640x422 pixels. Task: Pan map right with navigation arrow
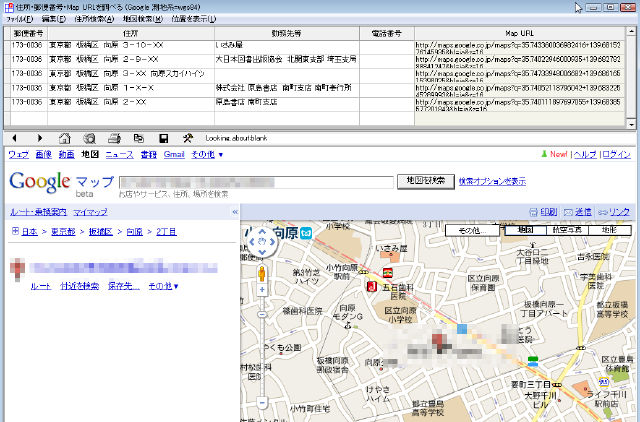click(x=272, y=242)
